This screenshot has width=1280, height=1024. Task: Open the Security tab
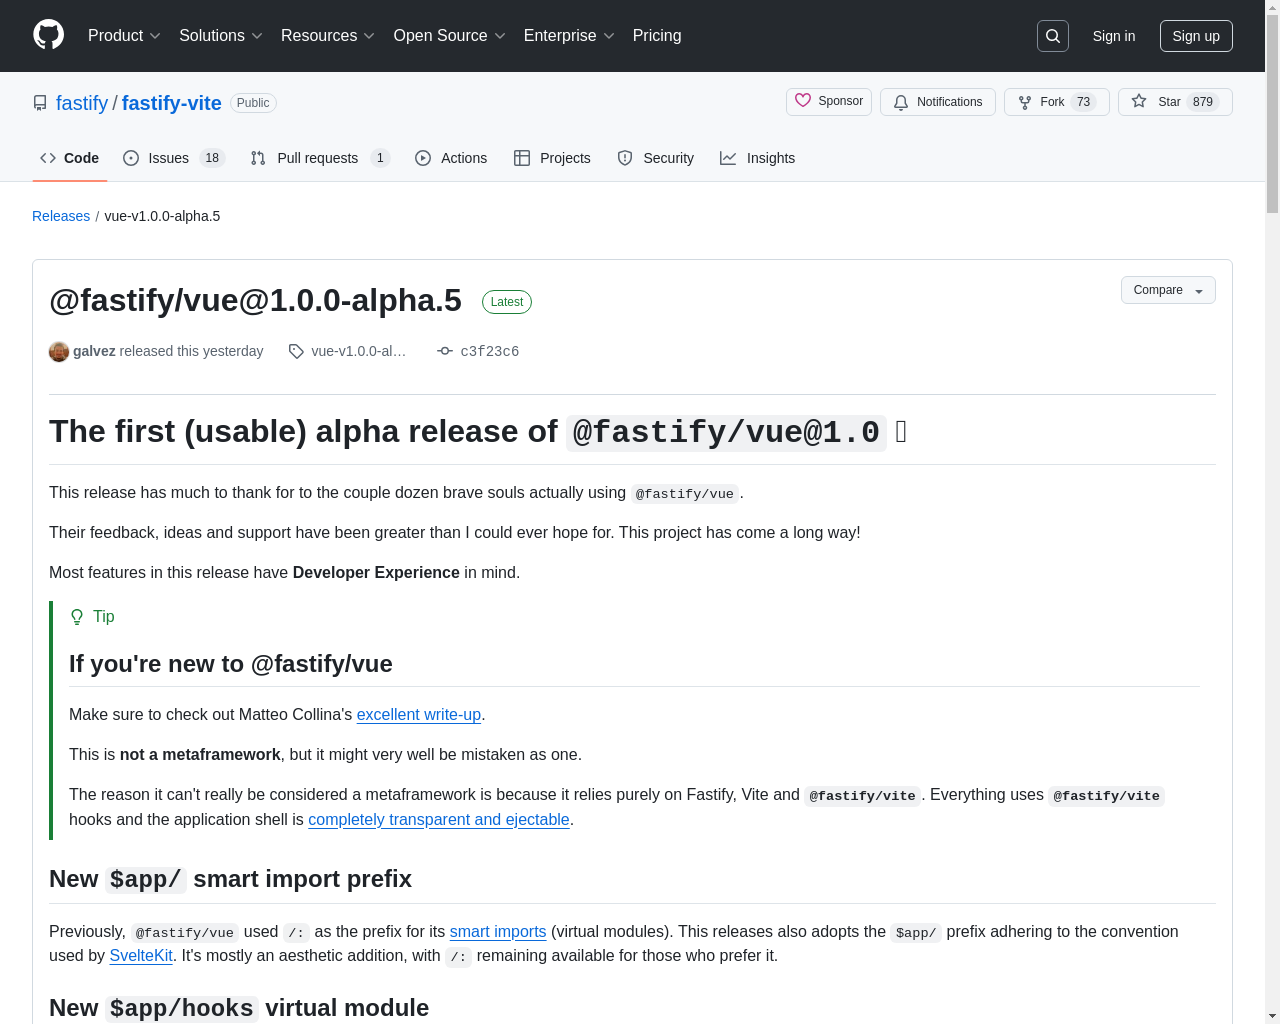(x=656, y=158)
